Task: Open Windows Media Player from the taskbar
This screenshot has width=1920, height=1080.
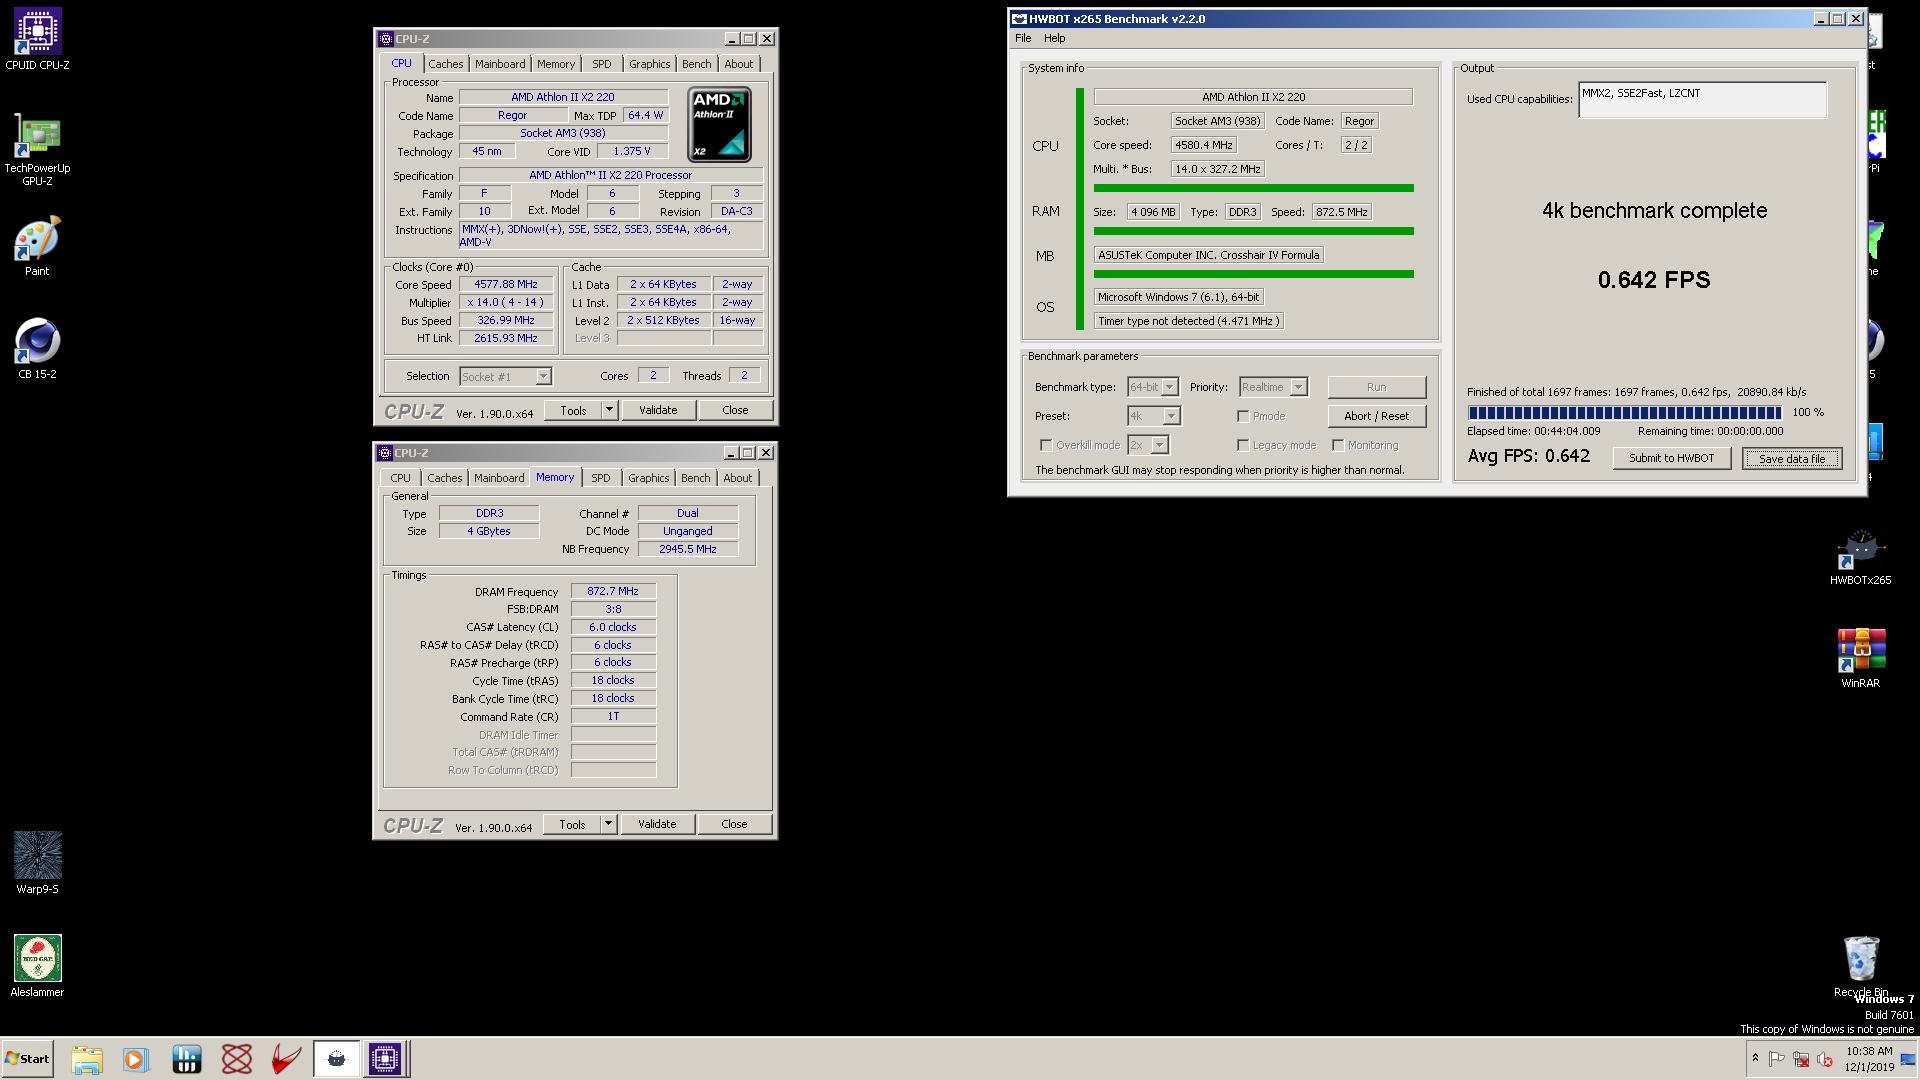Action: pyautogui.click(x=135, y=1059)
